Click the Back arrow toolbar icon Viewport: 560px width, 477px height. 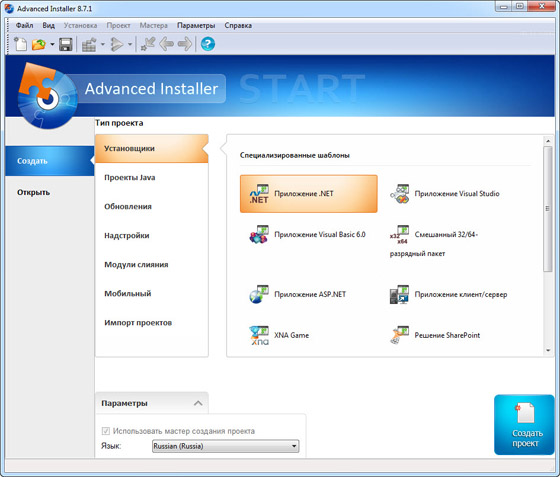click(x=166, y=45)
